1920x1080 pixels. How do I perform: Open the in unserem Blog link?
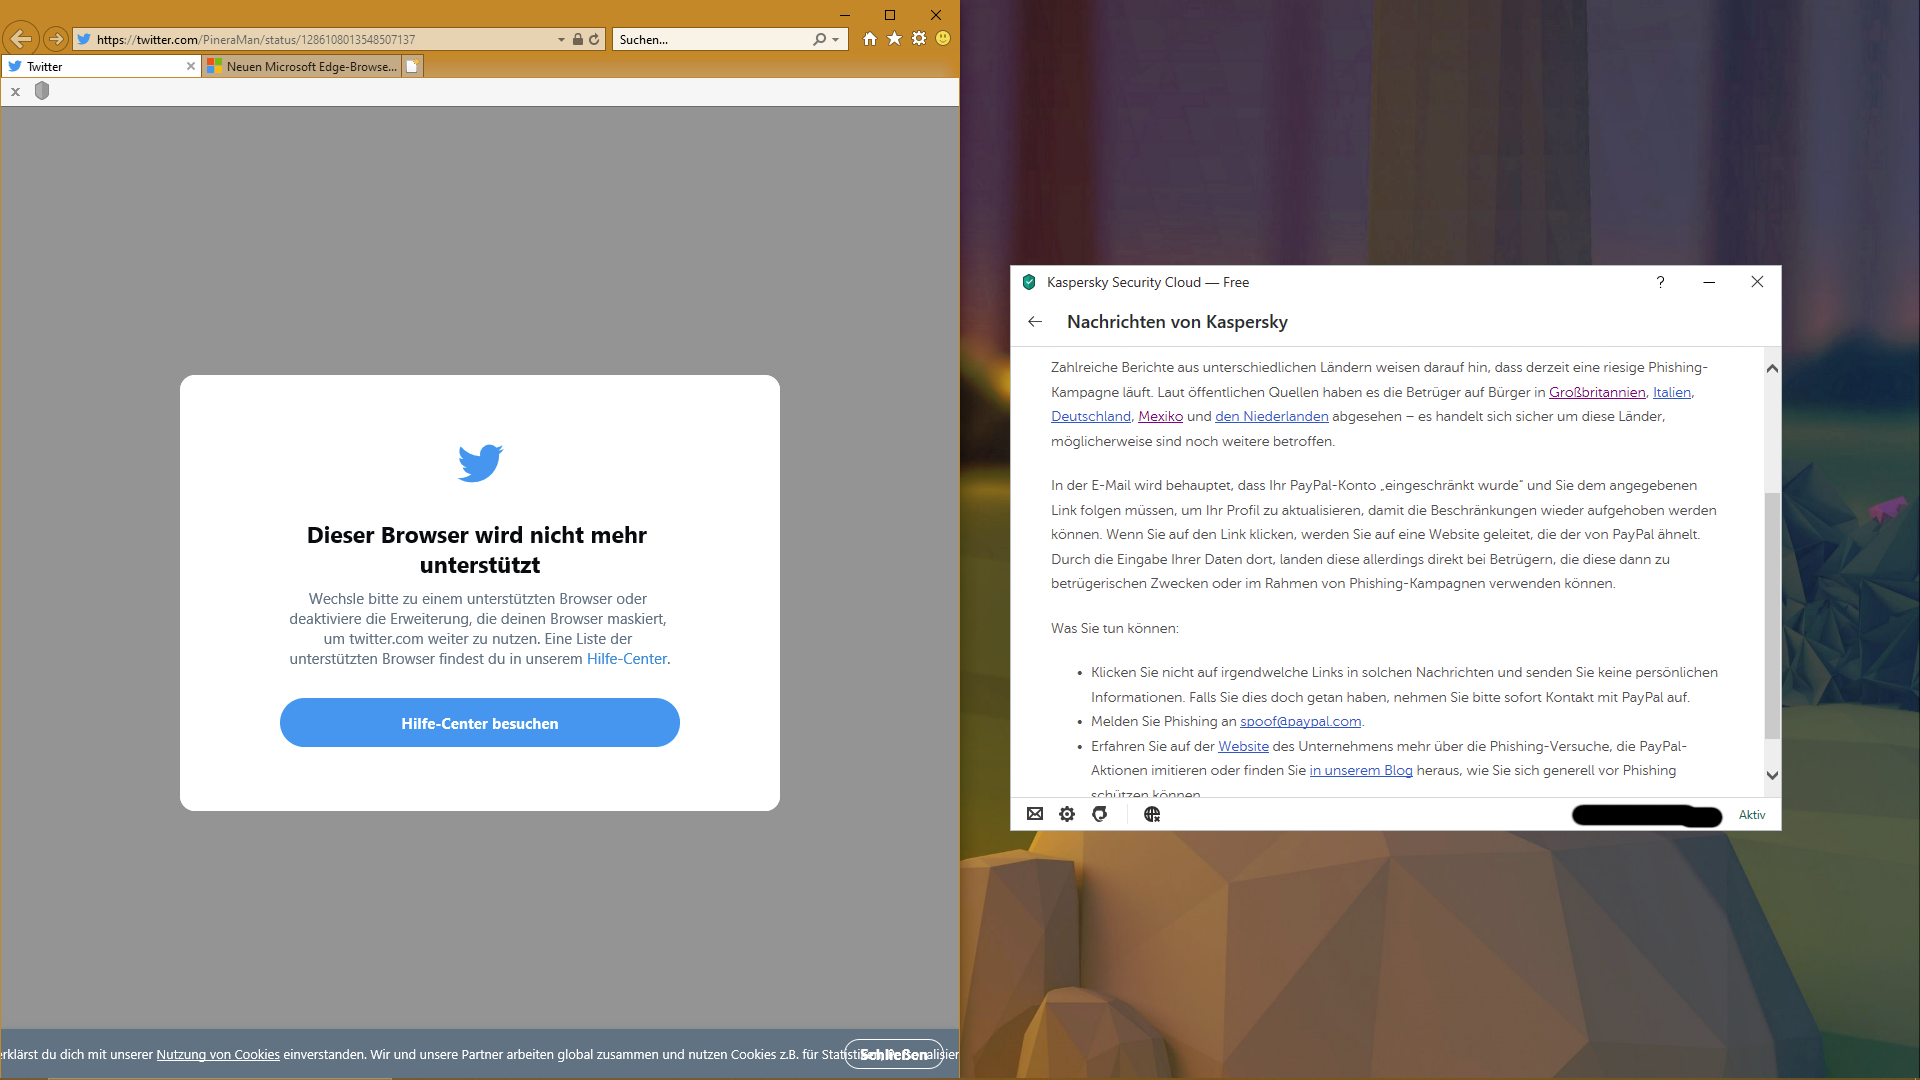tap(1361, 770)
